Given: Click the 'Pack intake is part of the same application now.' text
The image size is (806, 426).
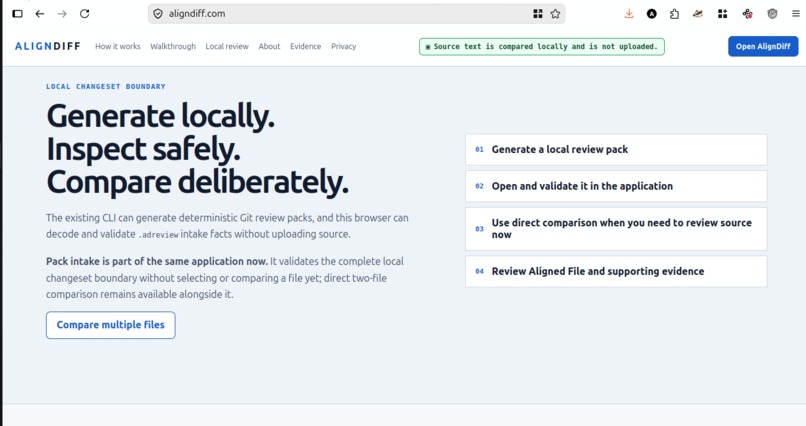Looking at the screenshot, I should tap(157, 261).
